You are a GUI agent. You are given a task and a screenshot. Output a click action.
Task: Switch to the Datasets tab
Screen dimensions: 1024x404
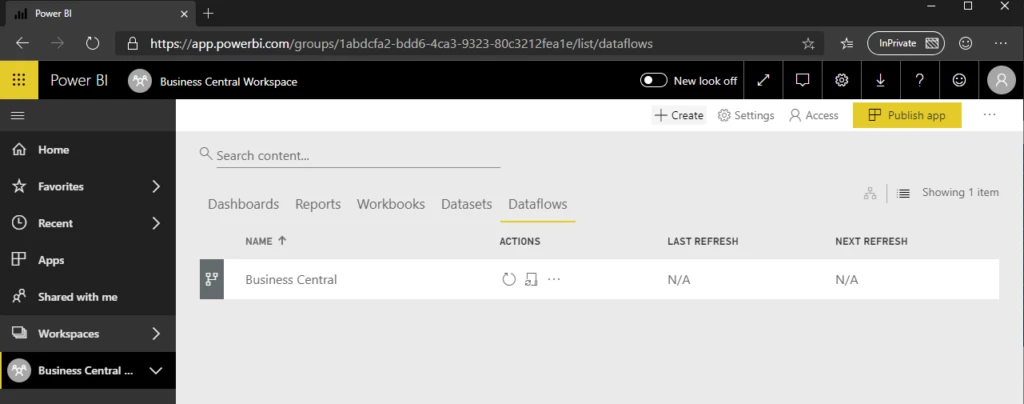click(466, 204)
